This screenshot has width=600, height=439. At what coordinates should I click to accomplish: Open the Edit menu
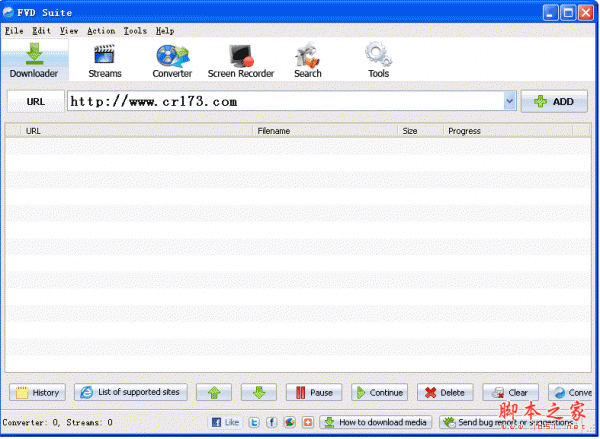(x=41, y=31)
